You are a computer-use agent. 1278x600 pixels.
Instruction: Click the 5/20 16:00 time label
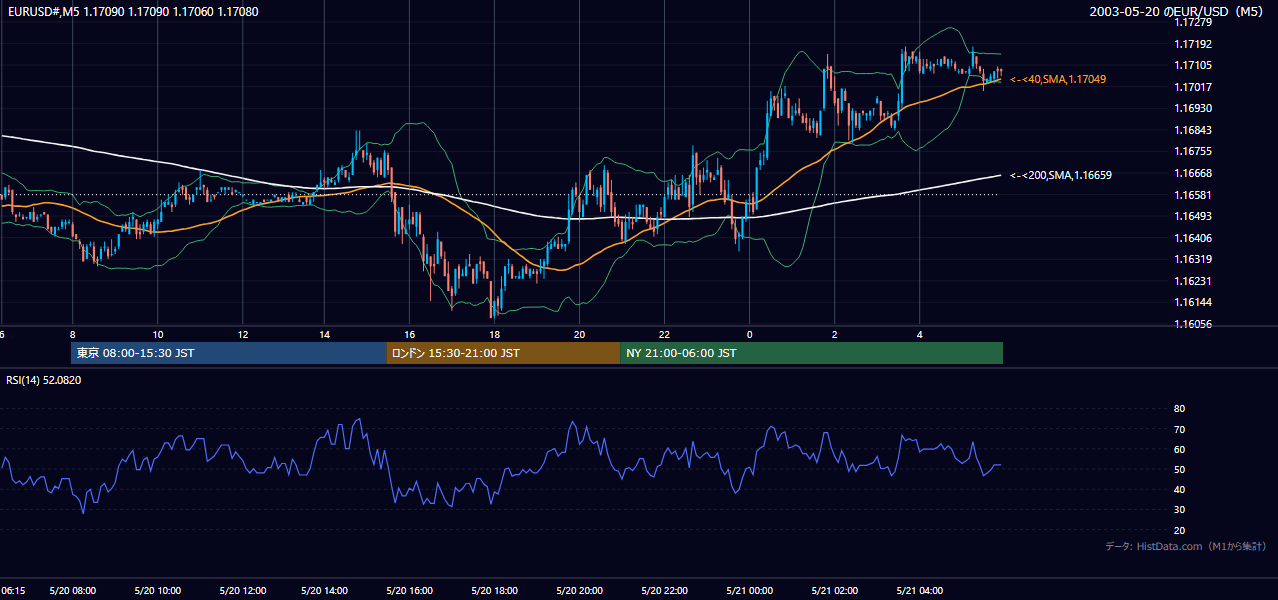coord(410,591)
